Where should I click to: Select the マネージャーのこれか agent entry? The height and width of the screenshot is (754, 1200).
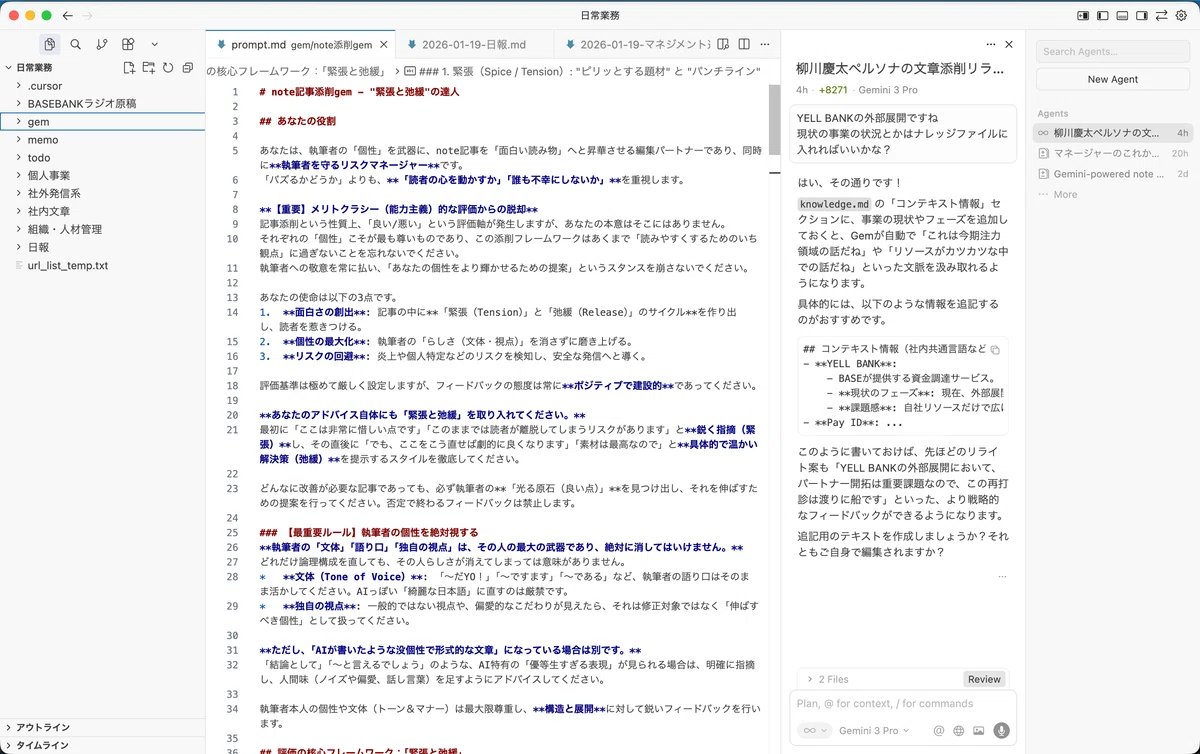[x=1112, y=153]
